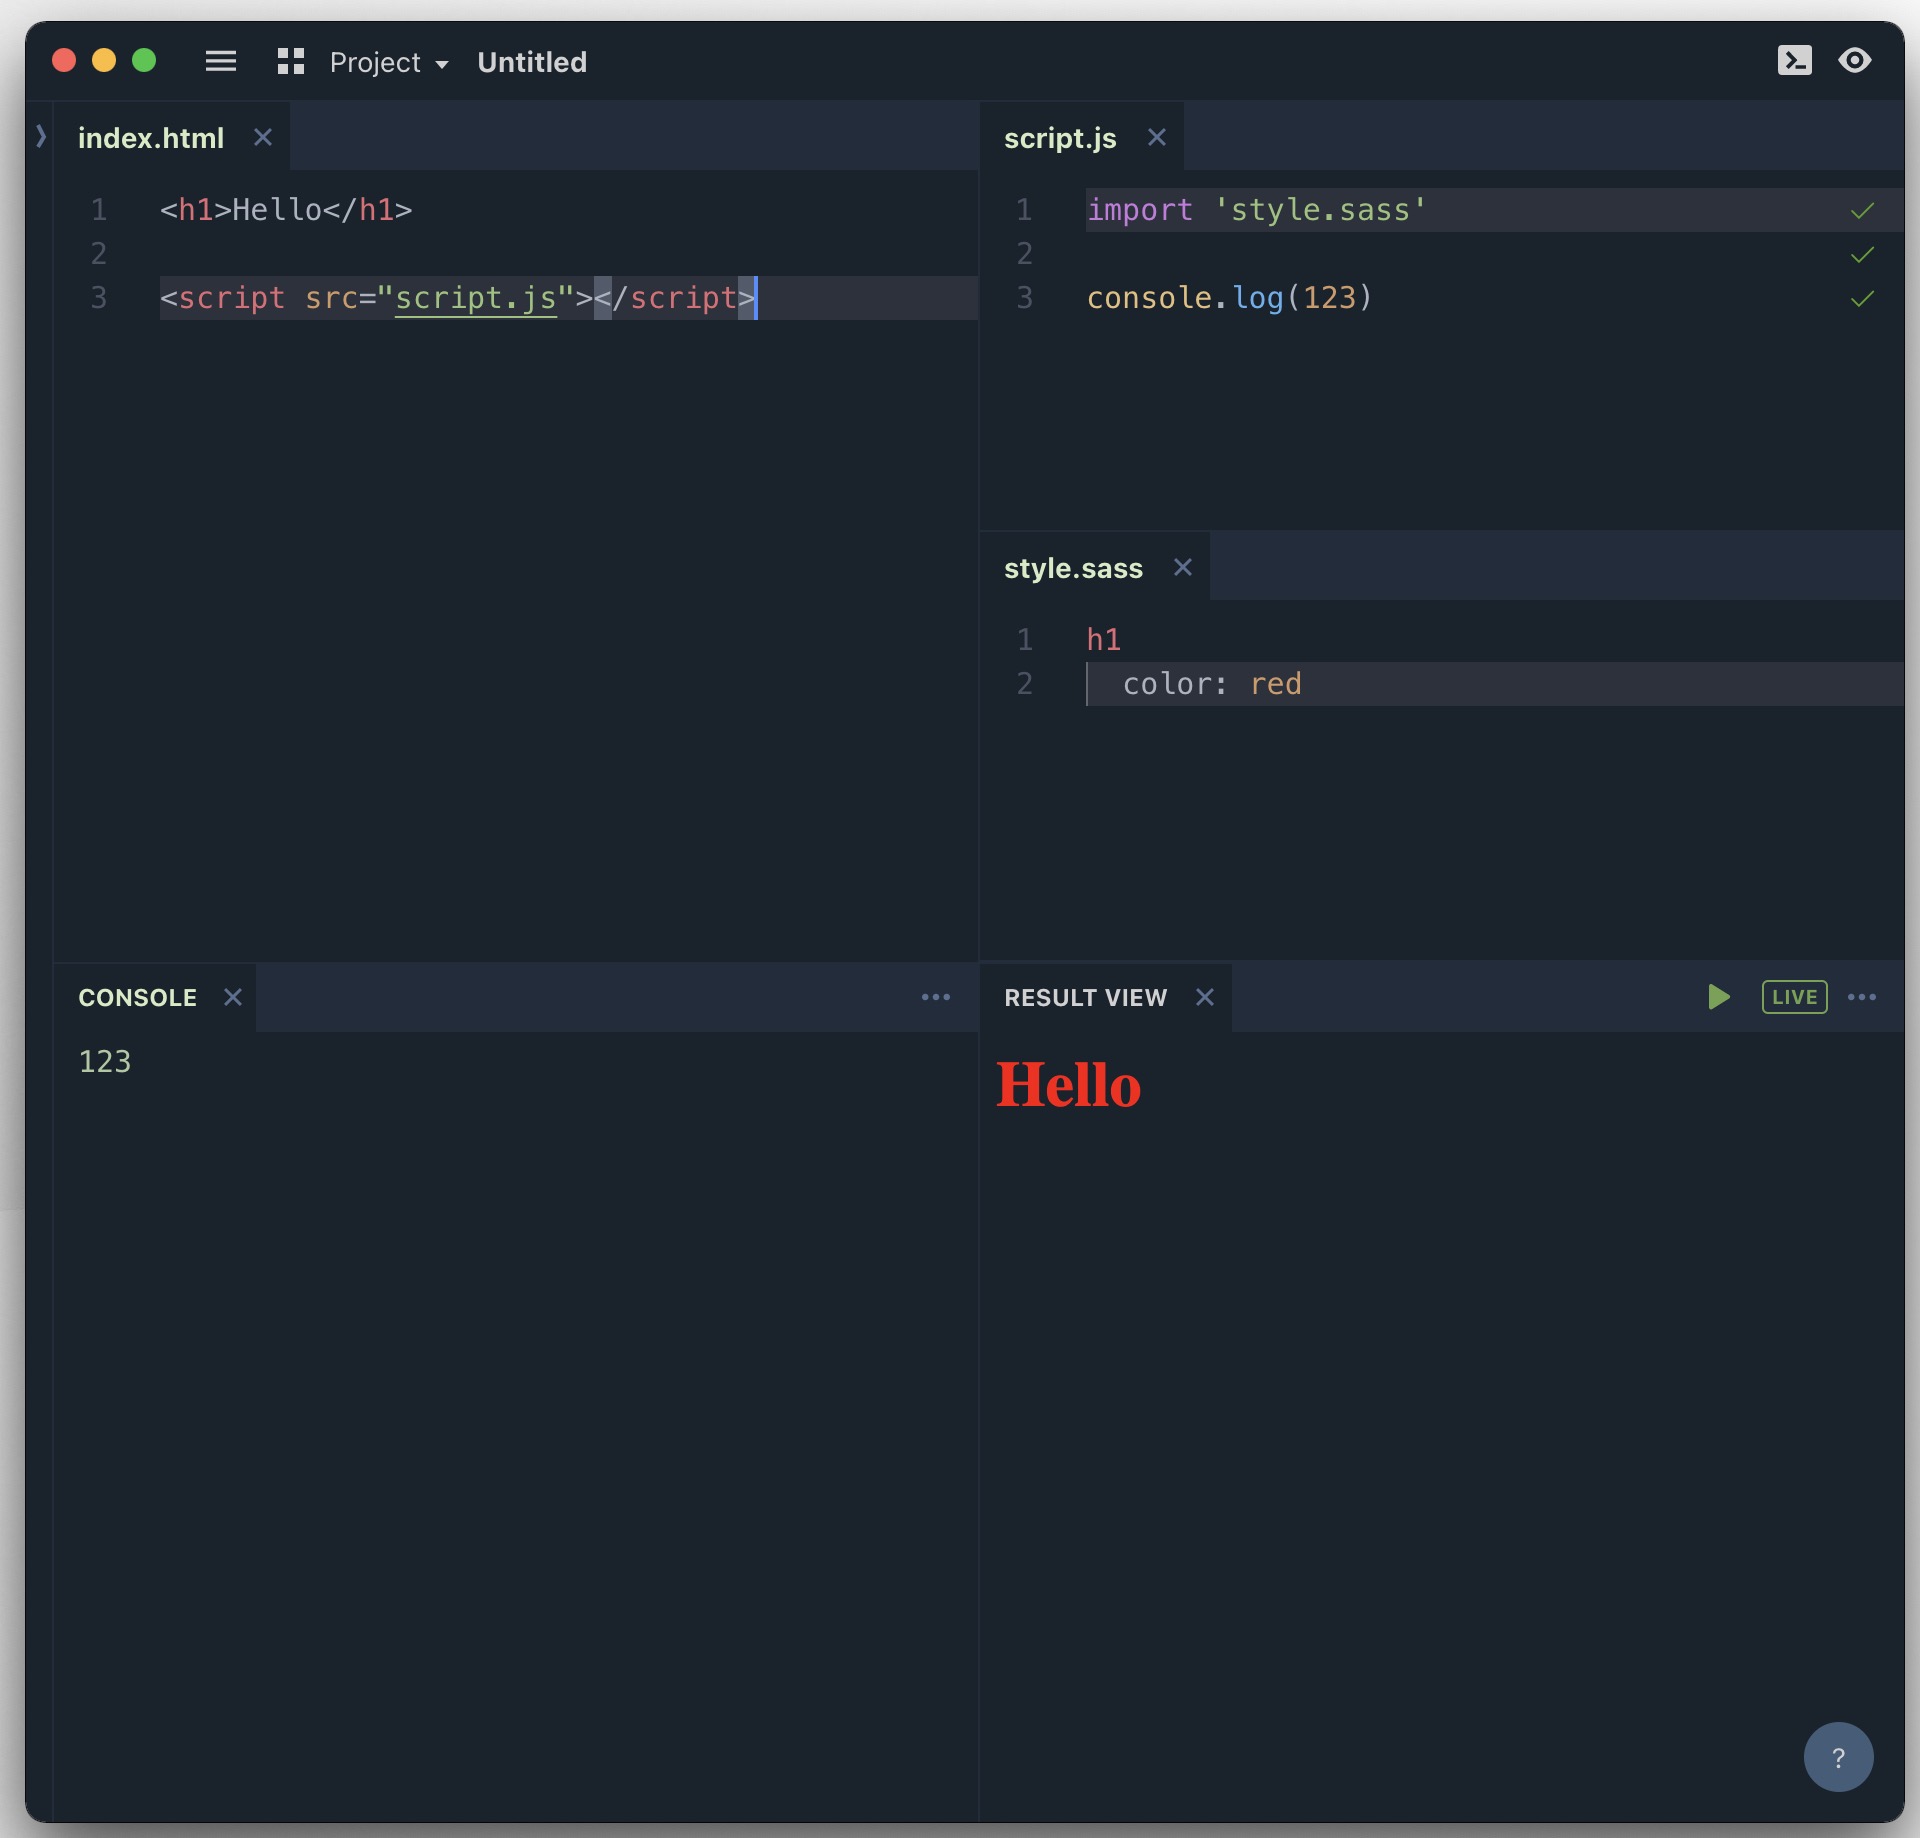Close the index.html tab
This screenshot has height=1838, width=1920.
263,138
